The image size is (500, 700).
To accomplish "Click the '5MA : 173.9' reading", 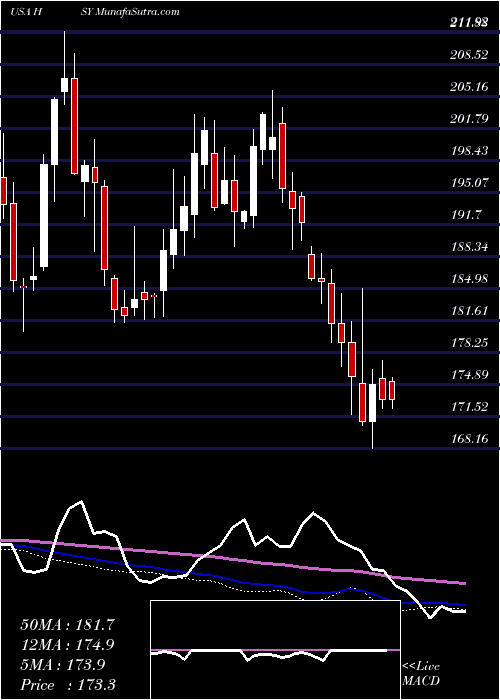I will coord(63,665).
